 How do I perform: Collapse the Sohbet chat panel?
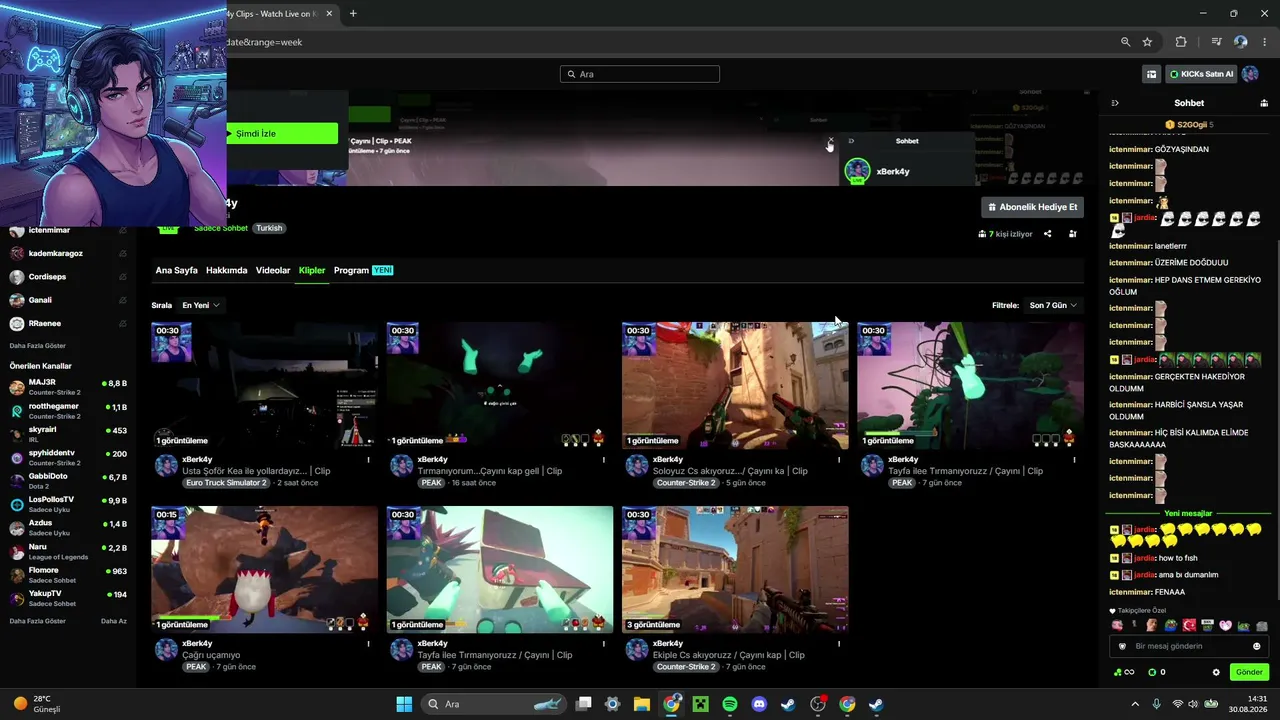pos(1115,103)
